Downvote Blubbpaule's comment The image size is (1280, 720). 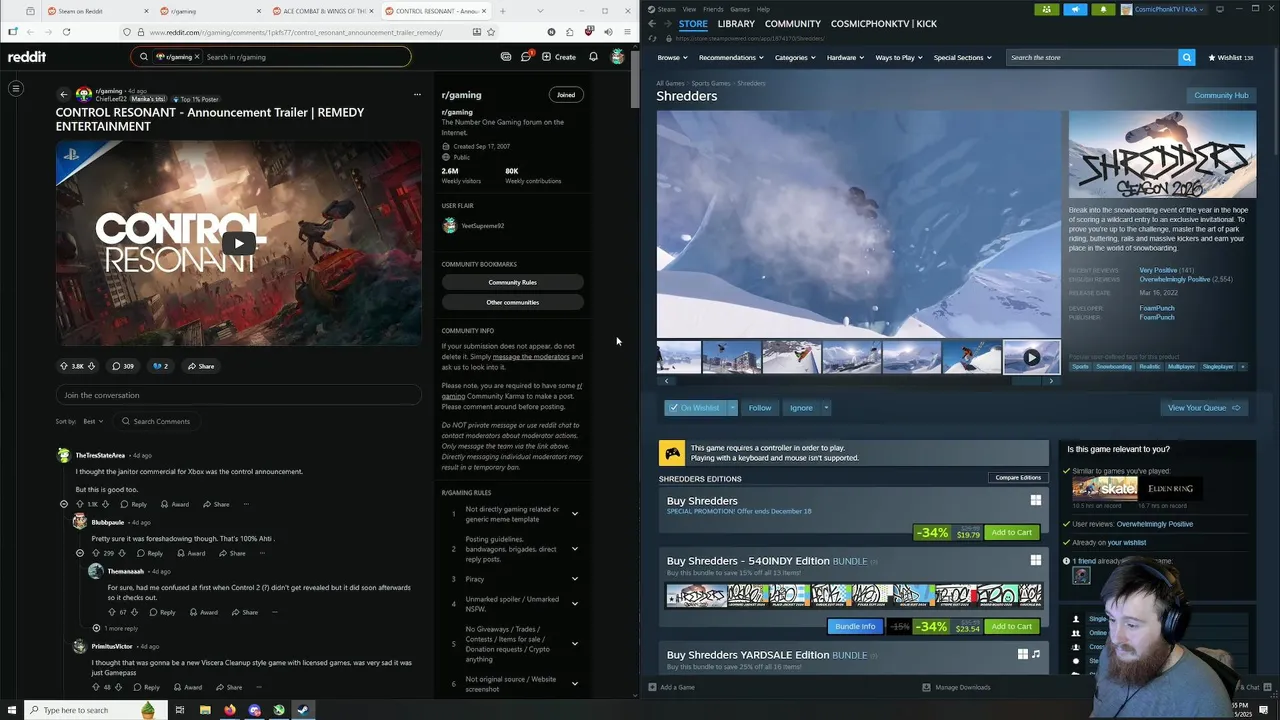pos(121,553)
